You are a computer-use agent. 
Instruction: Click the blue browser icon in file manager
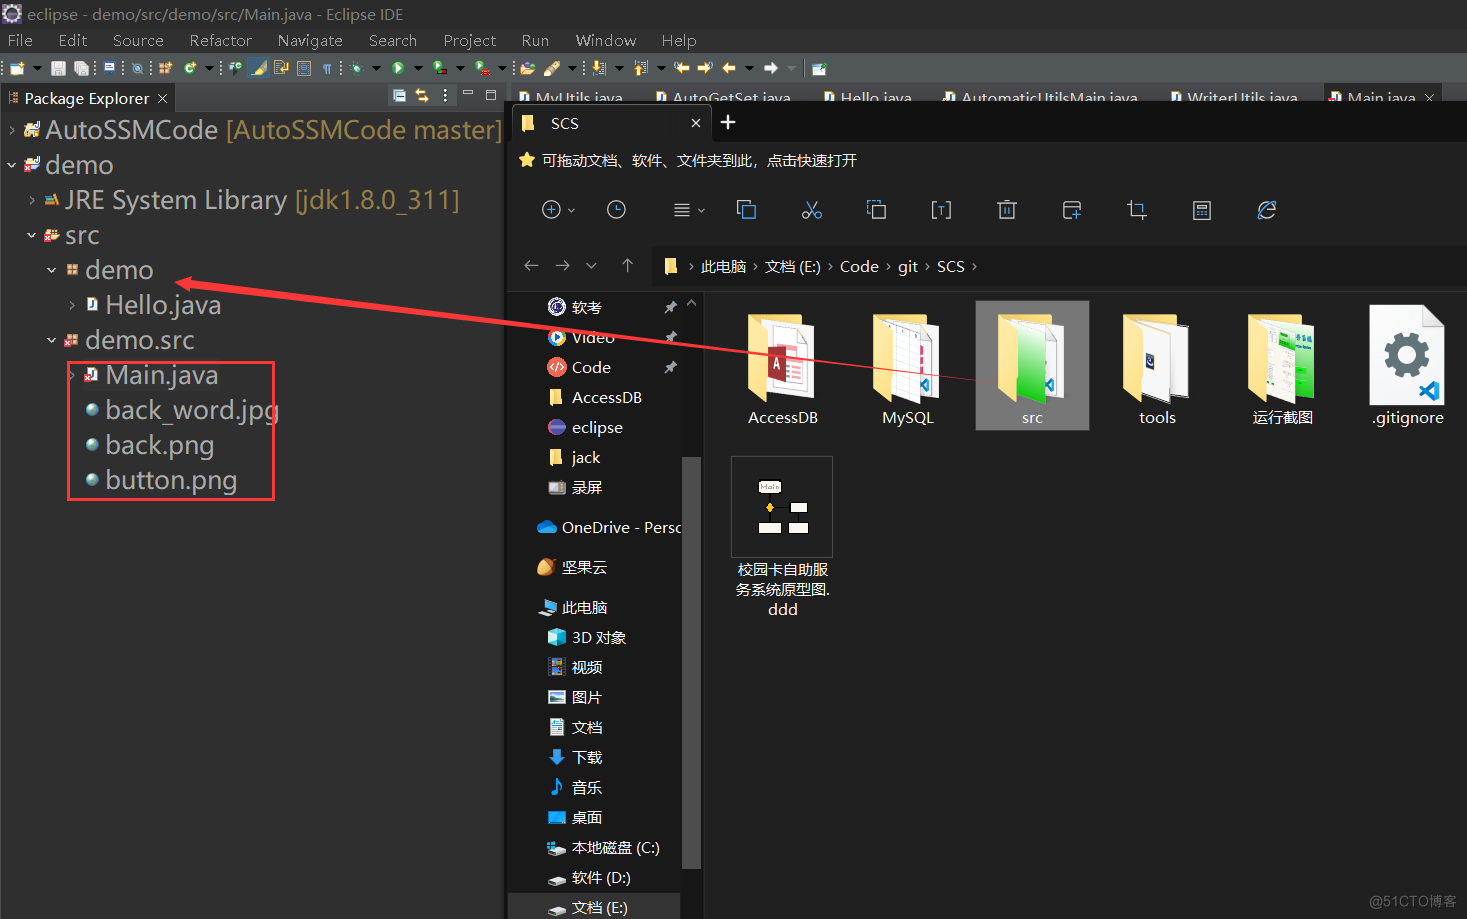click(1267, 210)
